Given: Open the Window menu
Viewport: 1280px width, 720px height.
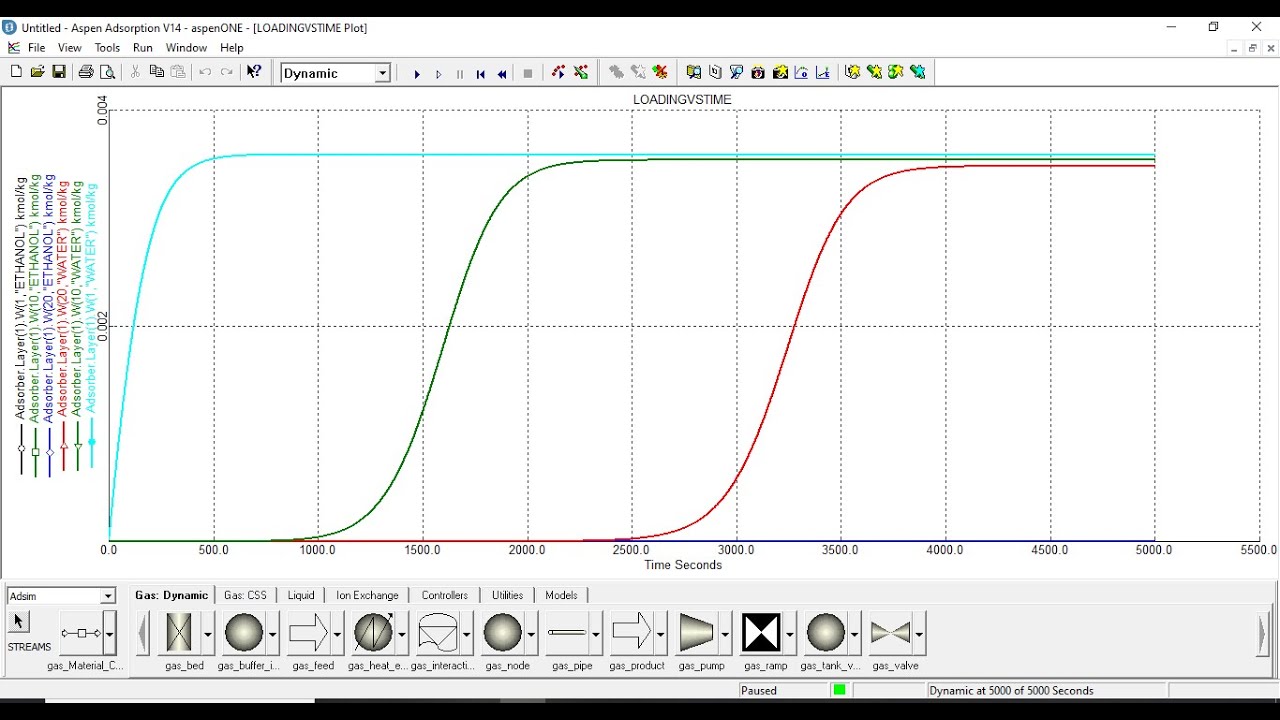Looking at the screenshot, I should (186, 48).
